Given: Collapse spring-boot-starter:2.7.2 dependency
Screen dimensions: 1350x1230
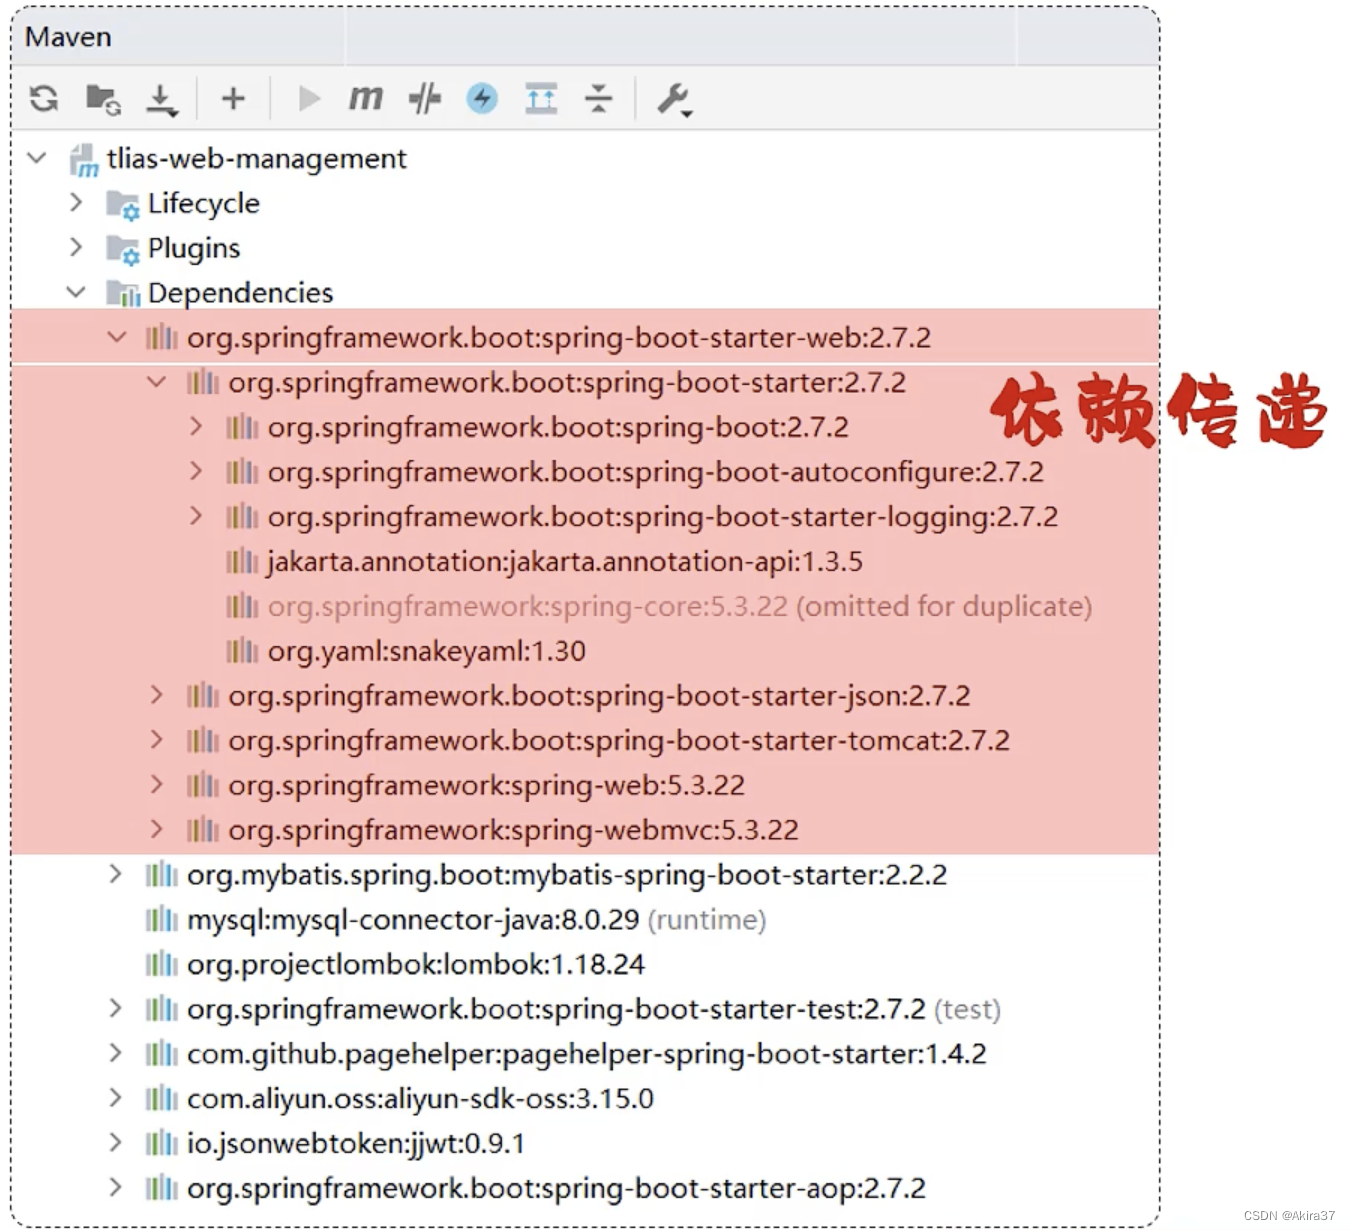Looking at the screenshot, I should click(157, 382).
